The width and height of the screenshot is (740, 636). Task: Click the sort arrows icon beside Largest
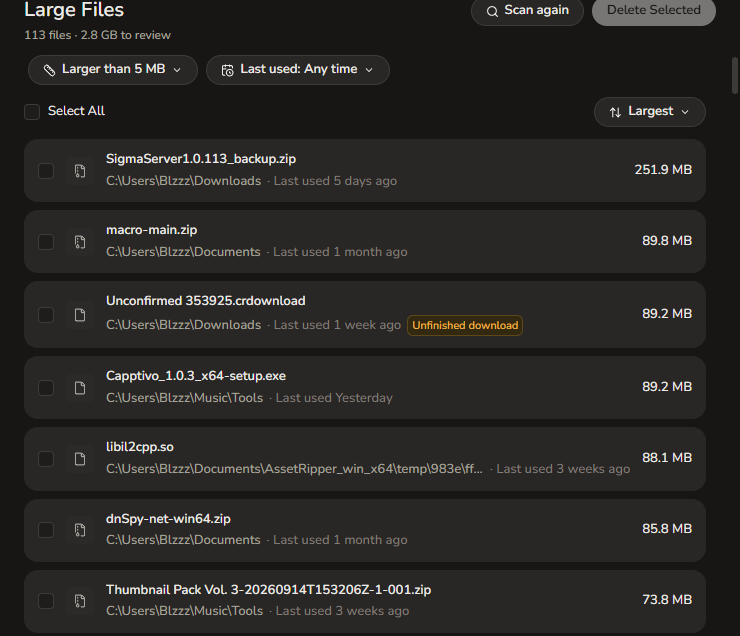[615, 112]
